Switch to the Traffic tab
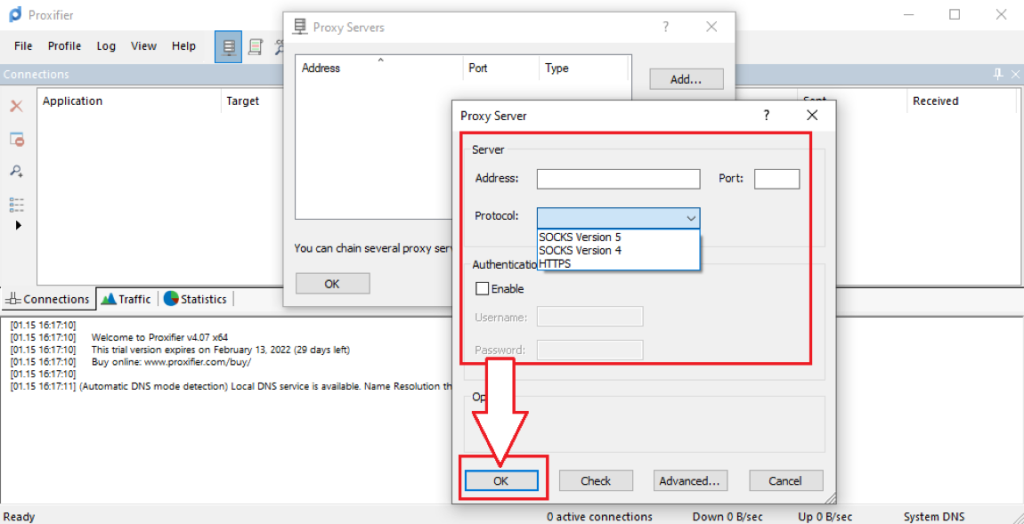The height and width of the screenshot is (524, 1024). click(x=126, y=299)
